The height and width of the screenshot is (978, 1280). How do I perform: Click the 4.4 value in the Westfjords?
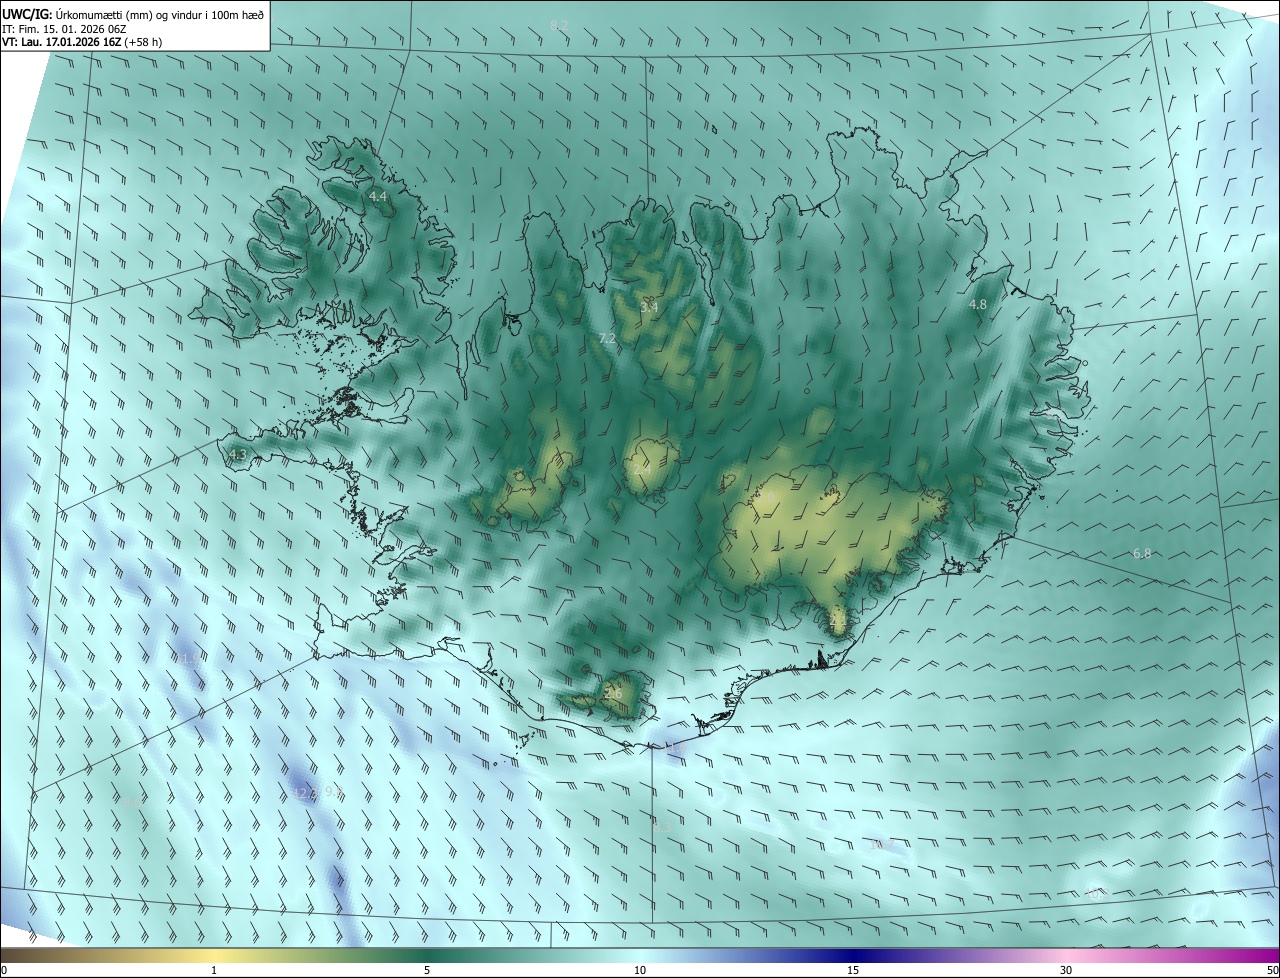[378, 197]
